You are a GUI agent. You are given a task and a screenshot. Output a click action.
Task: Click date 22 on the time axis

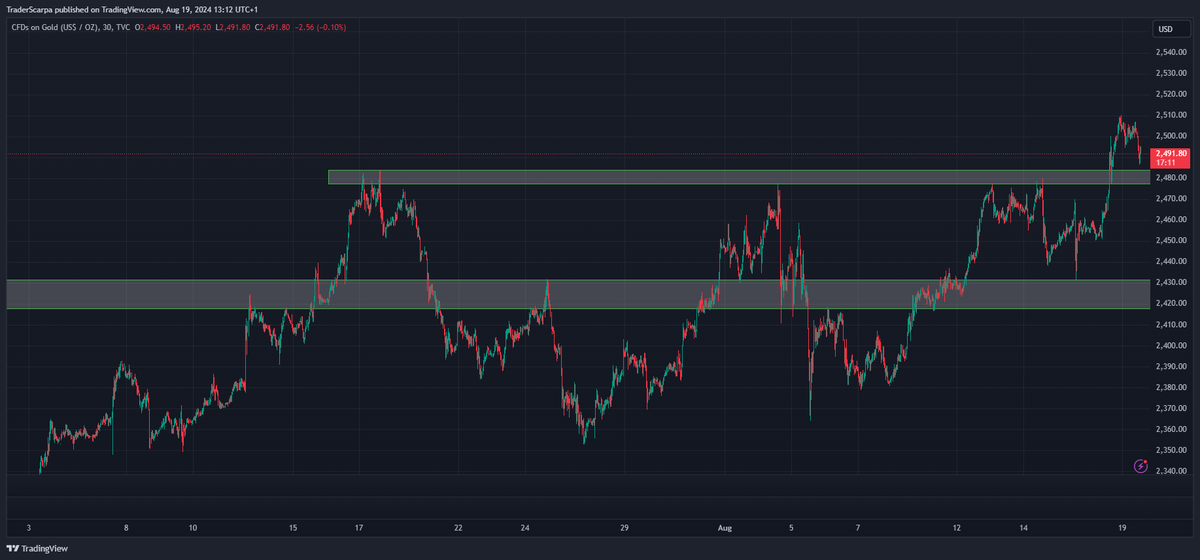point(457,526)
